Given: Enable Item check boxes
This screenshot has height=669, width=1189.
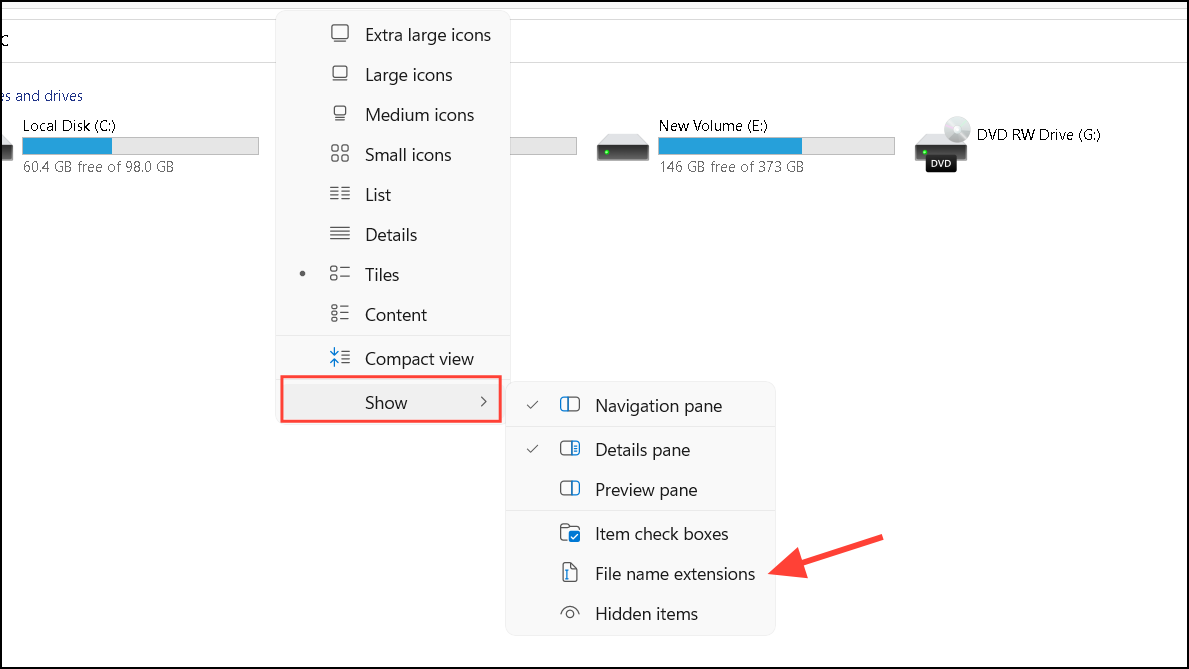Looking at the screenshot, I should [x=661, y=533].
